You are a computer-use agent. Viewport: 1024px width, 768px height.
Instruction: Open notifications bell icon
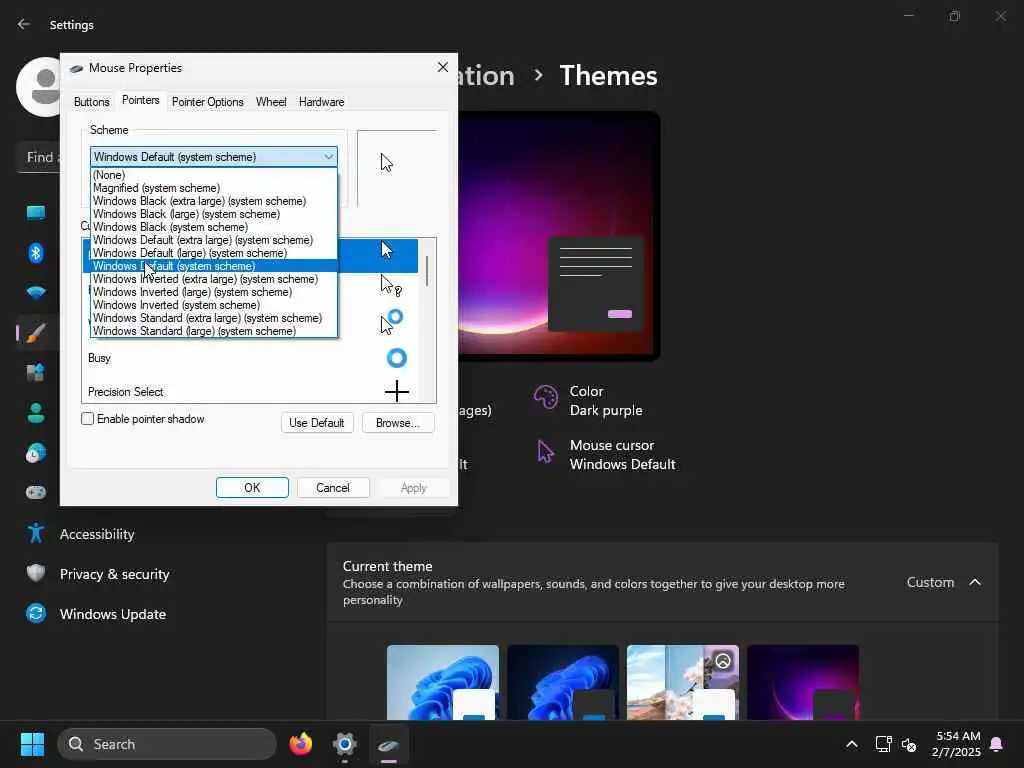coord(997,744)
